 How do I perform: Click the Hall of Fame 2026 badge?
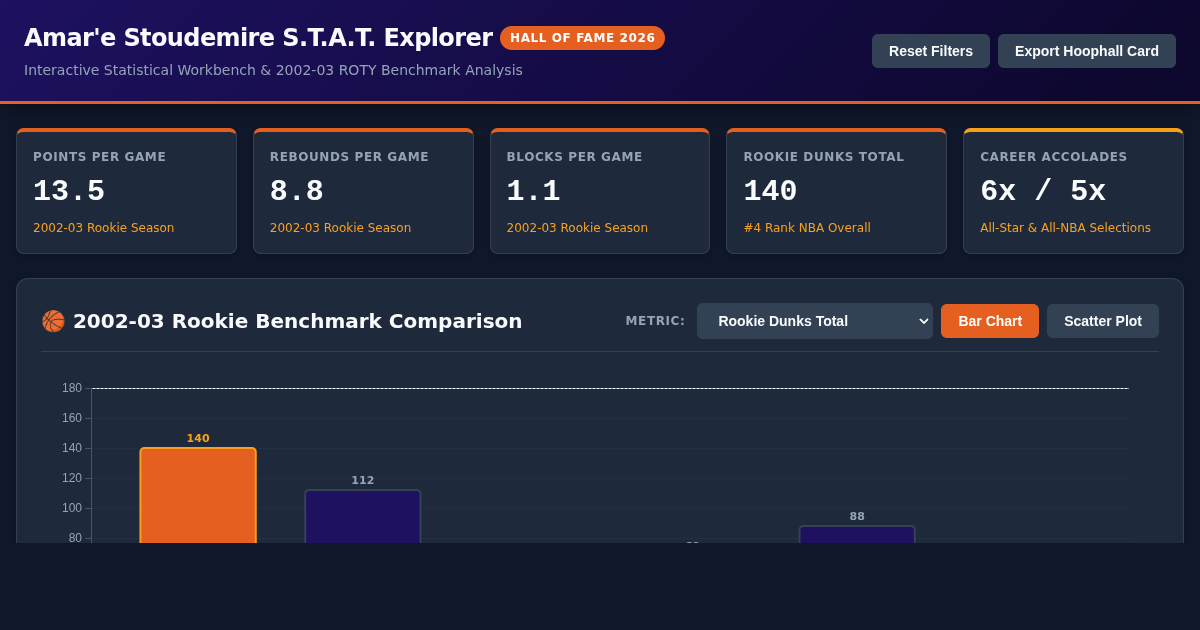[582, 38]
